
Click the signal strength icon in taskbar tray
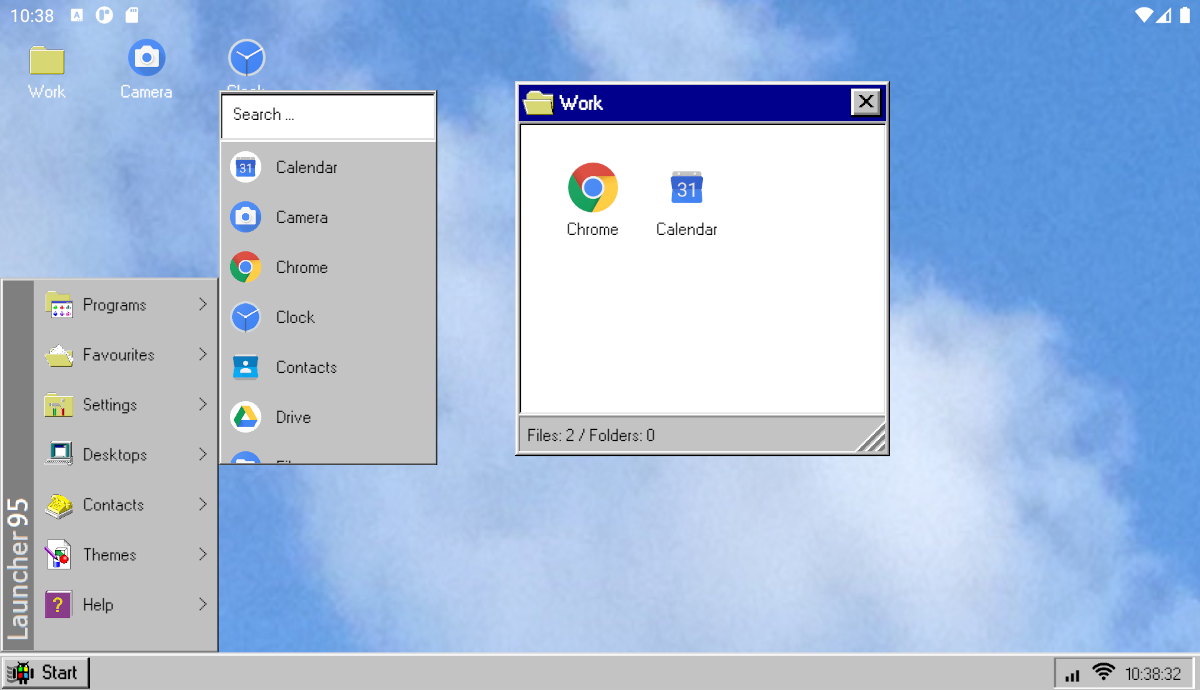[1073, 675]
